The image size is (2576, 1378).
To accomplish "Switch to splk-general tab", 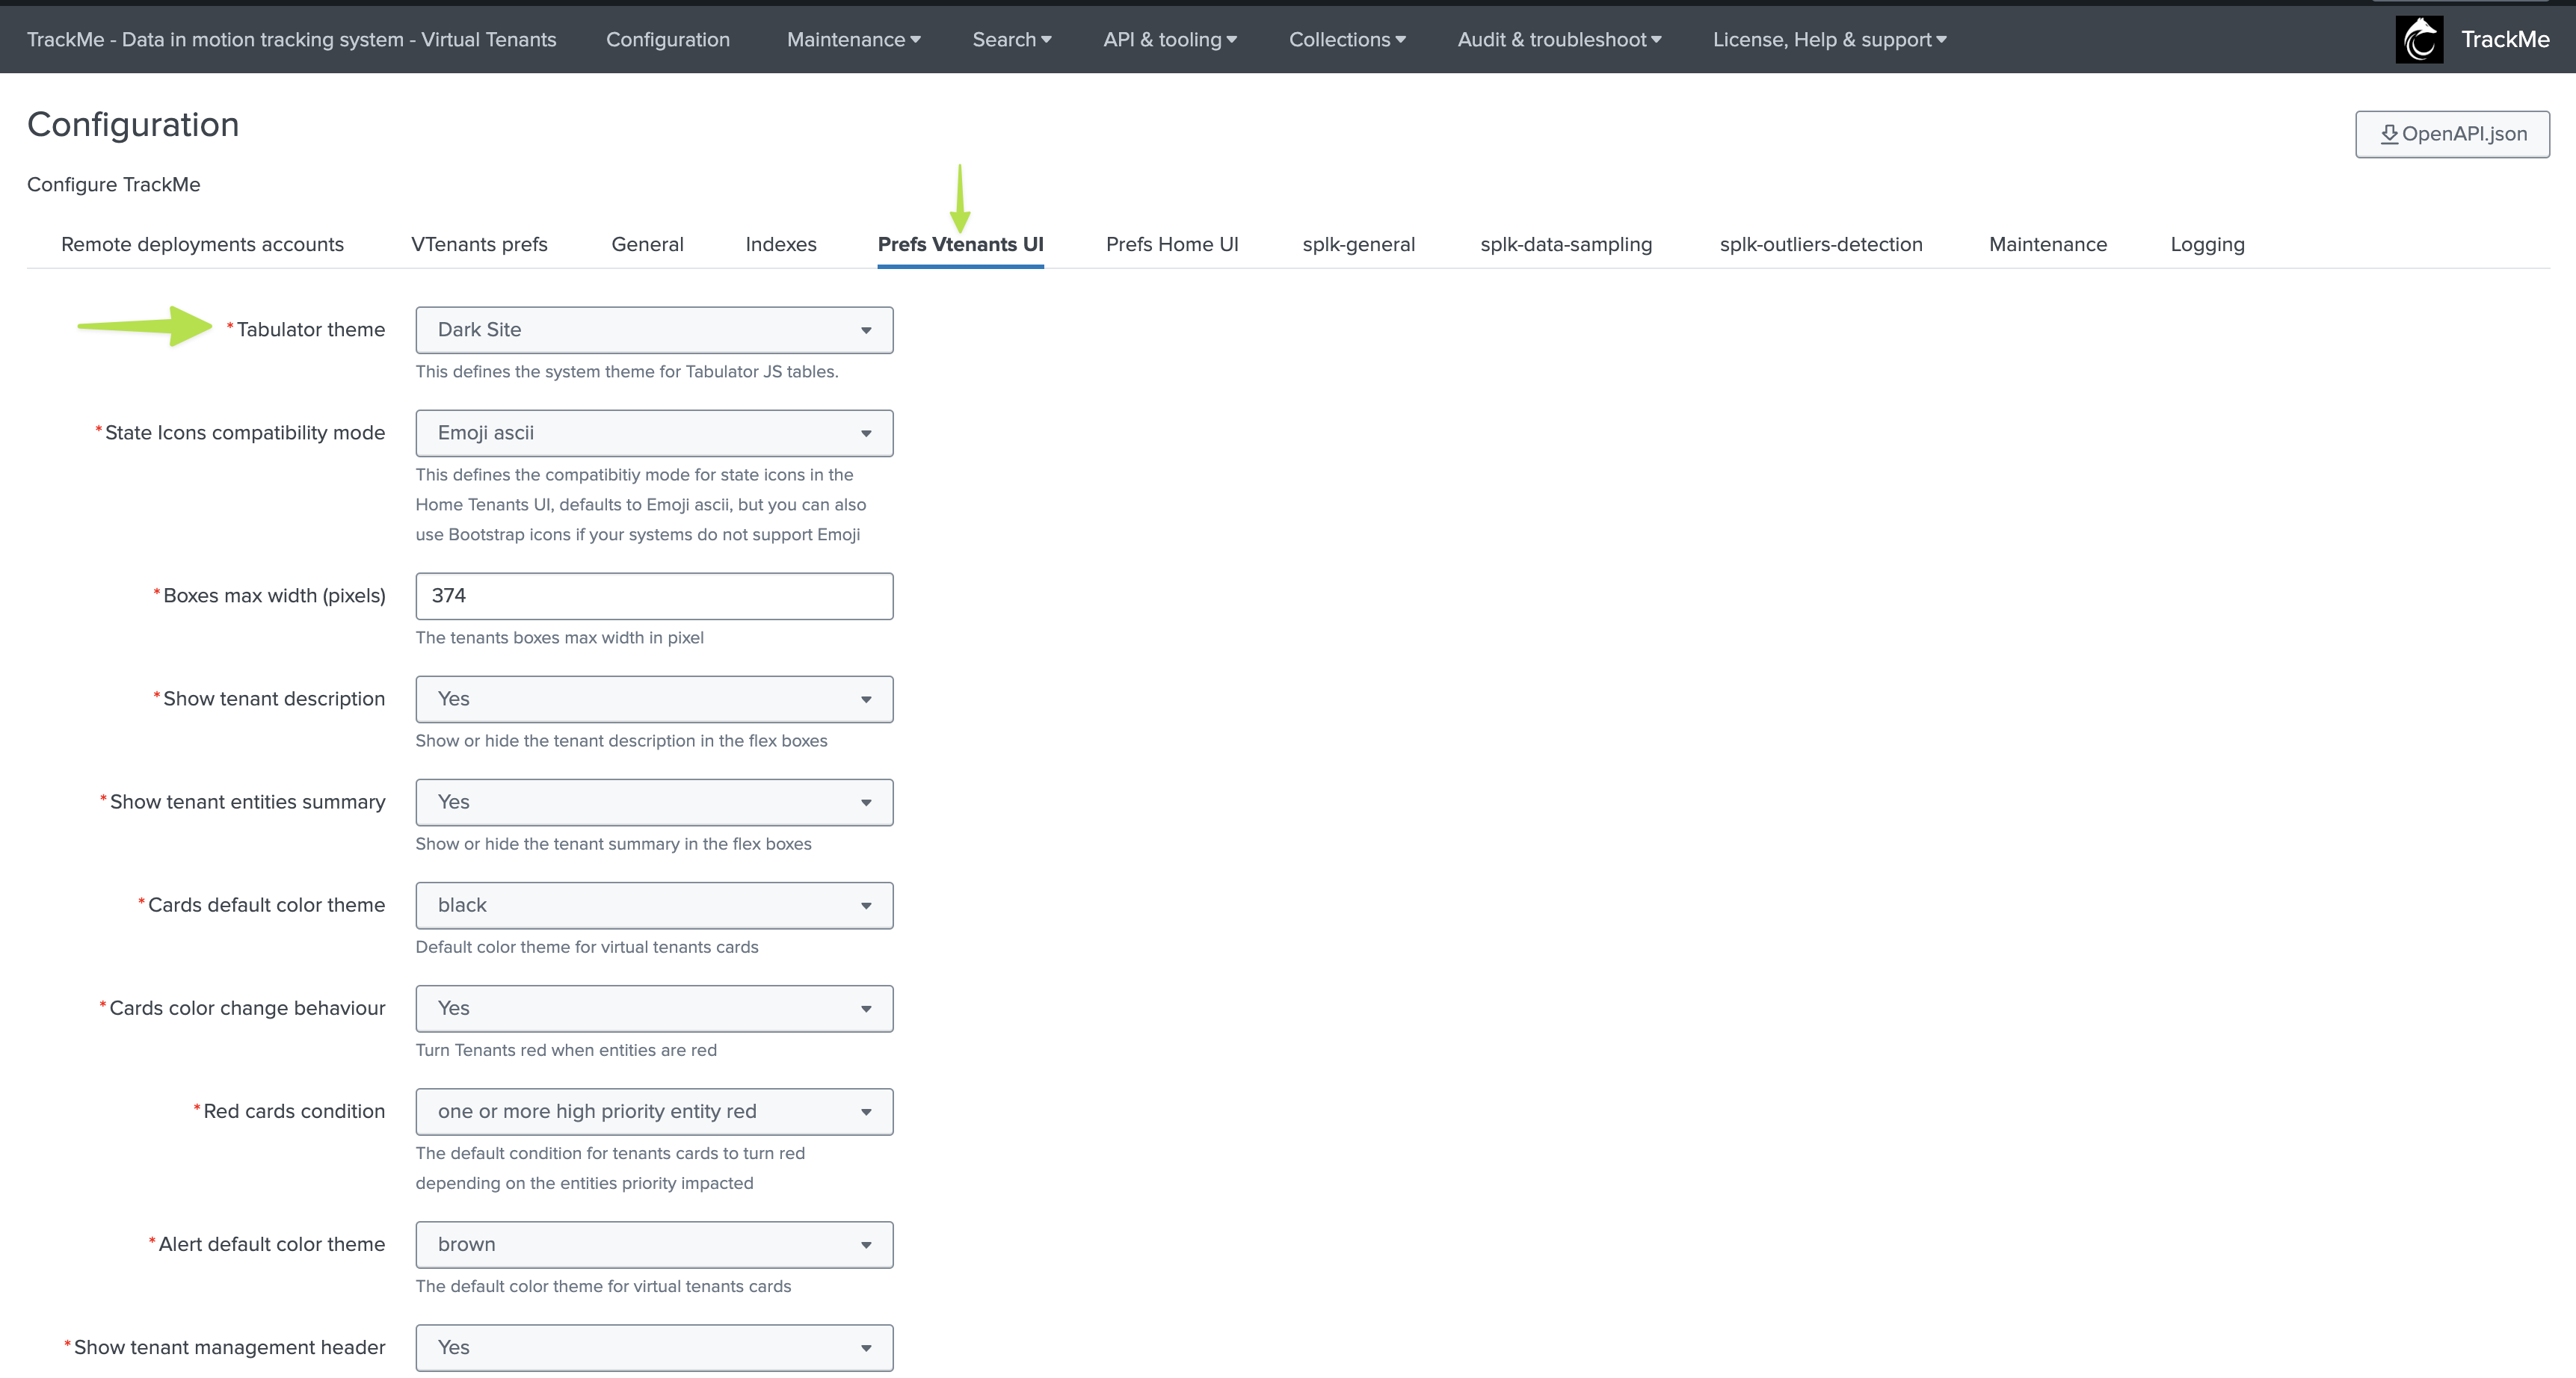I will 1358,245.
